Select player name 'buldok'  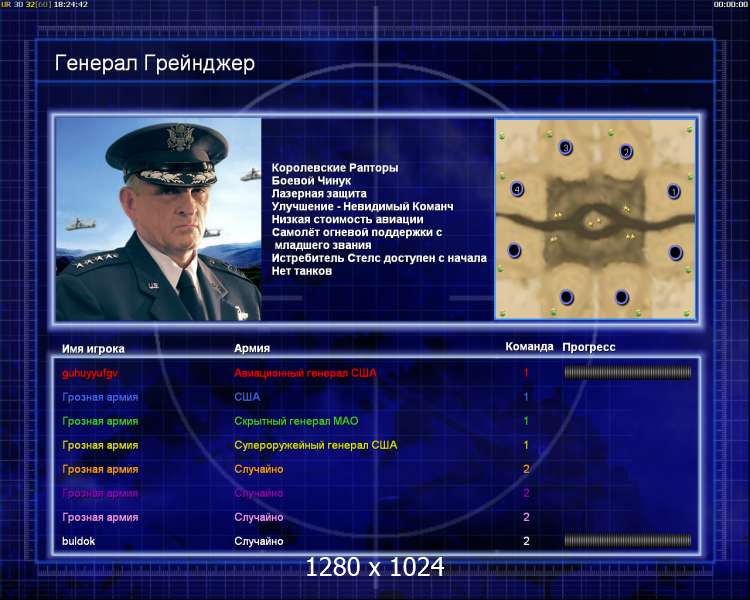(78, 541)
